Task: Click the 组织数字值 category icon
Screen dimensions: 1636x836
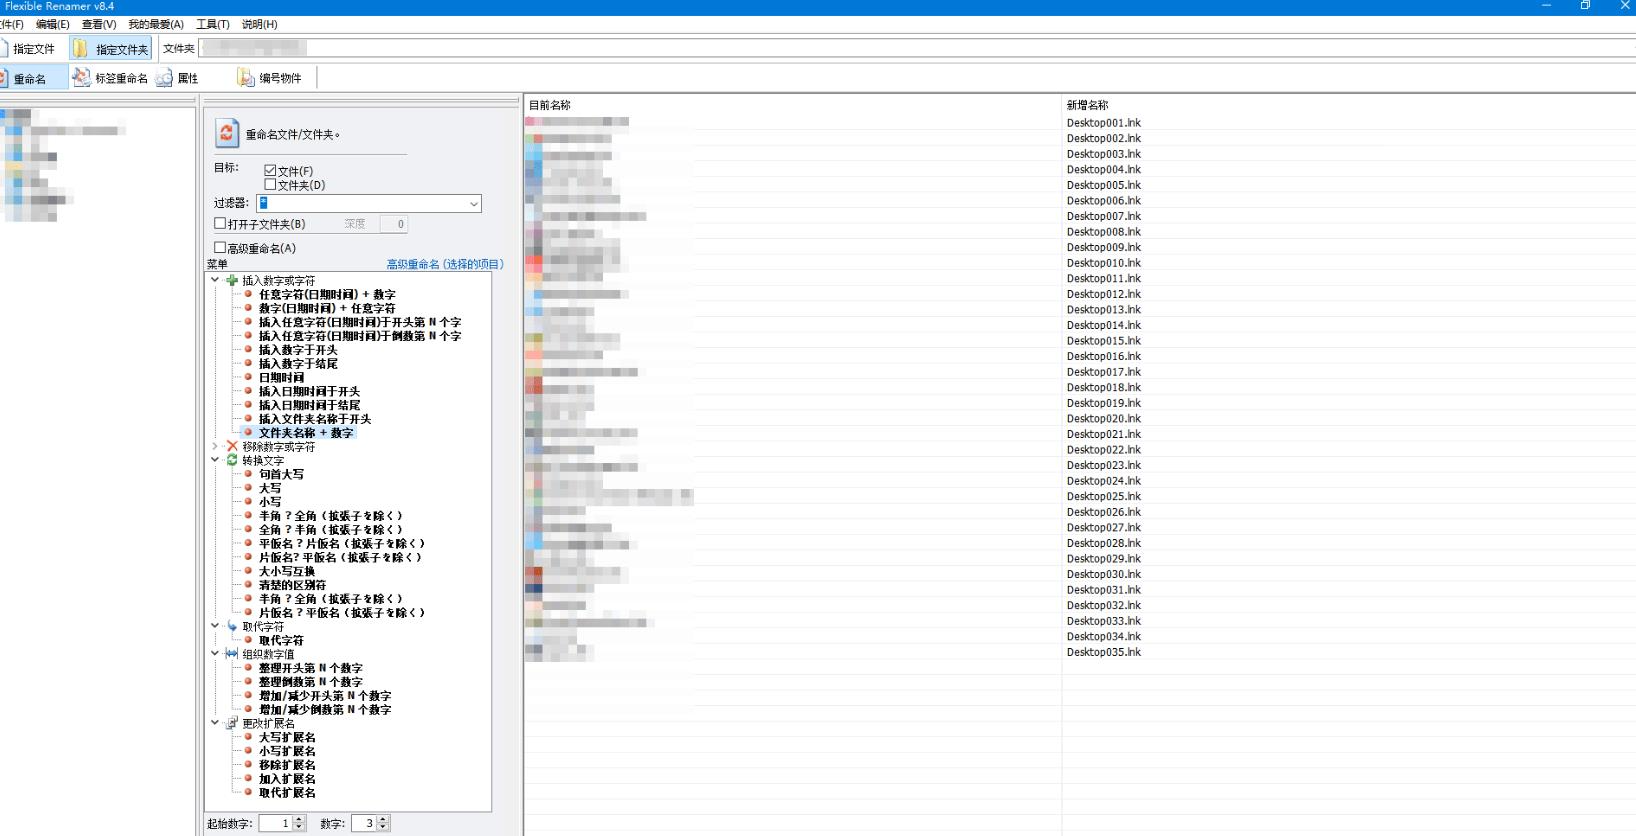Action: (232, 654)
